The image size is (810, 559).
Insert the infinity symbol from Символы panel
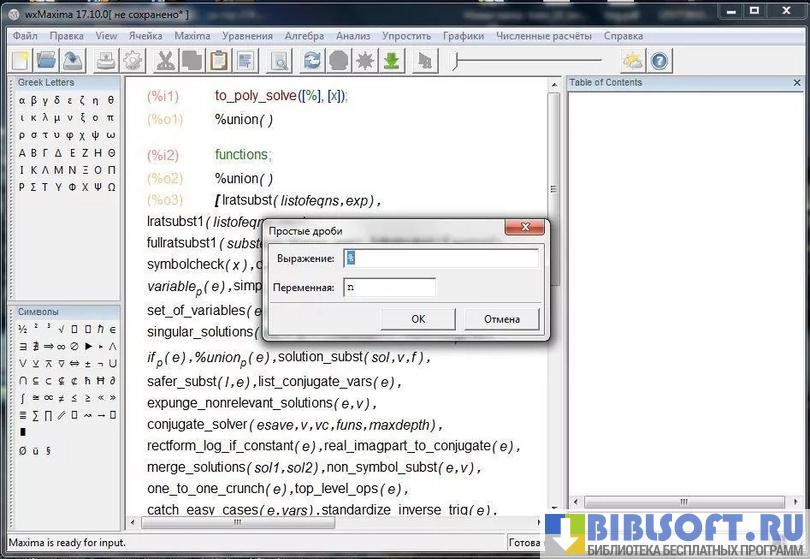(x=60, y=346)
